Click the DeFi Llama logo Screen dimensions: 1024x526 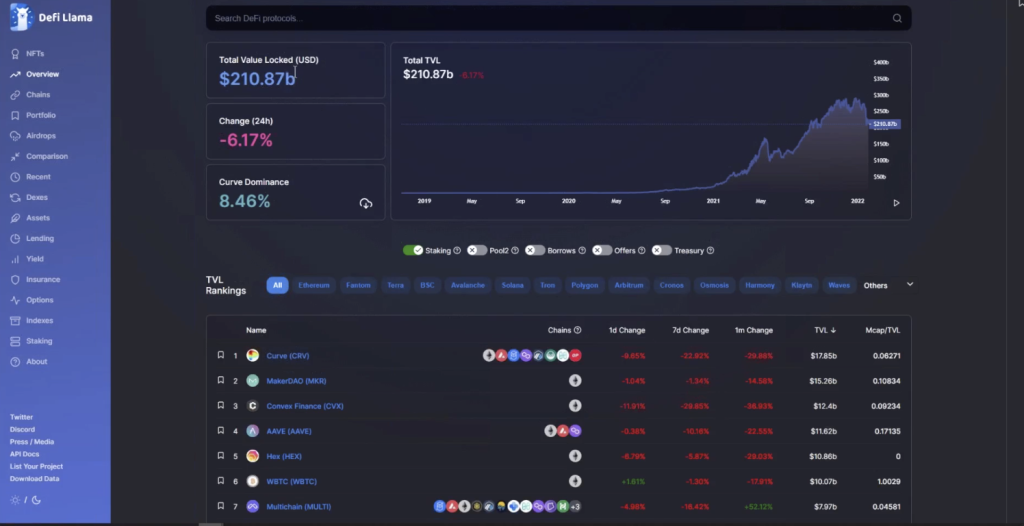(52, 18)
